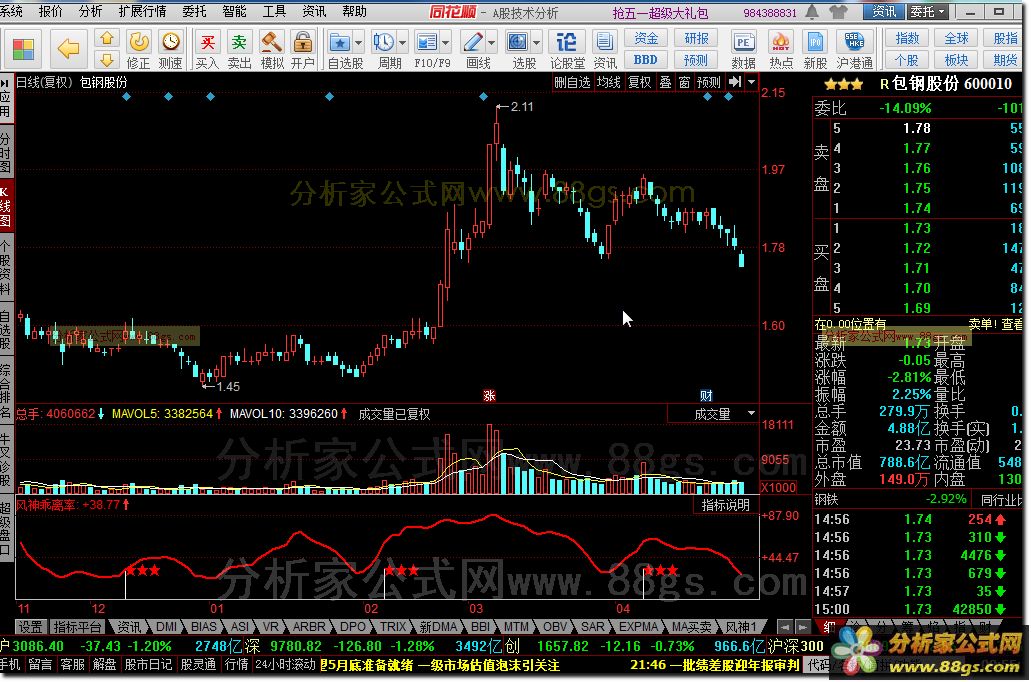
Task: Click the four-color home grid icon
Action: [x=23, y=49]
